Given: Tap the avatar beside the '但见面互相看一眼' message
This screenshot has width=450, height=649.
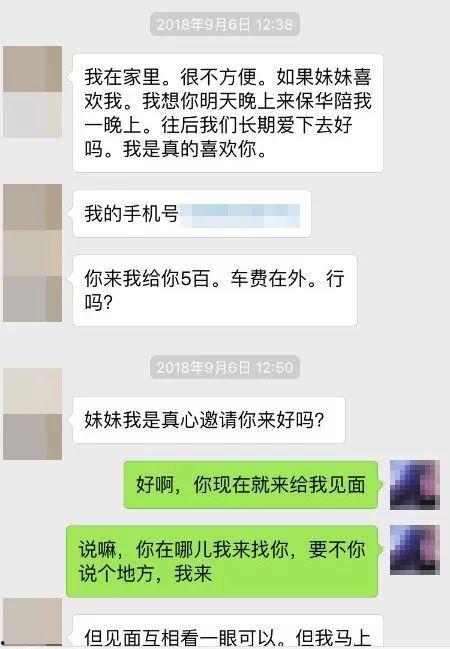Looking at the screenshot, I should click(x=32, y=623).
